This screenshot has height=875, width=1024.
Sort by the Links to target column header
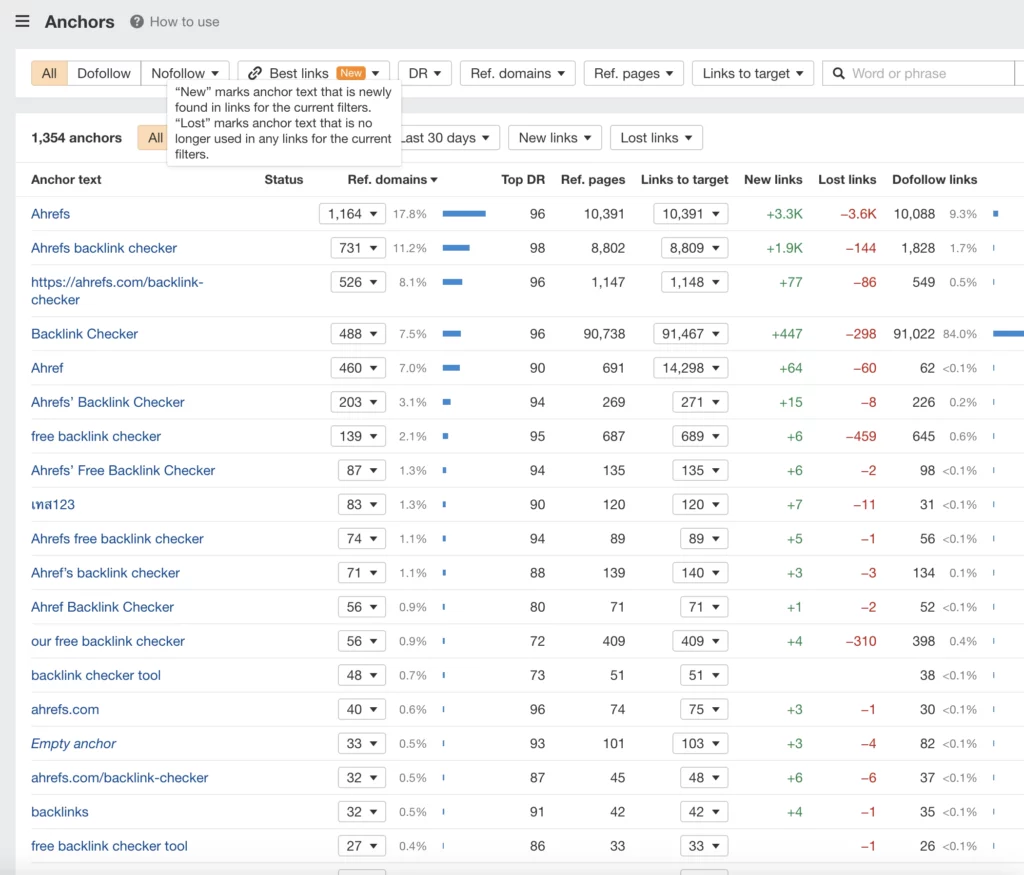(684, 180)
